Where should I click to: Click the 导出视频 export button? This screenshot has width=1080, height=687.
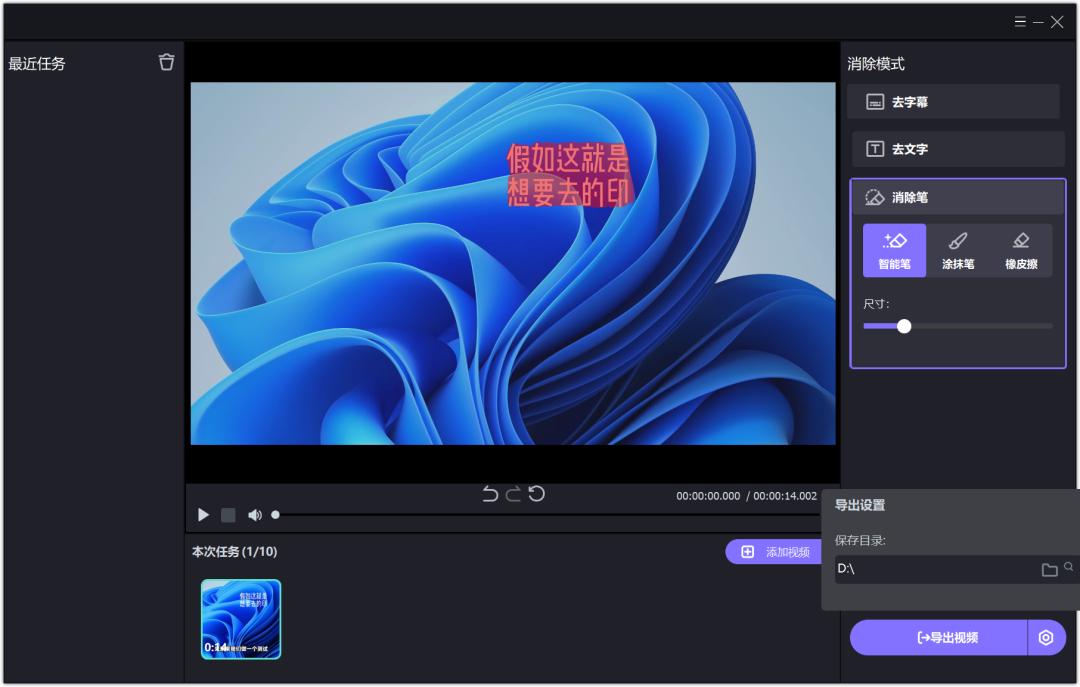[938, 637]
